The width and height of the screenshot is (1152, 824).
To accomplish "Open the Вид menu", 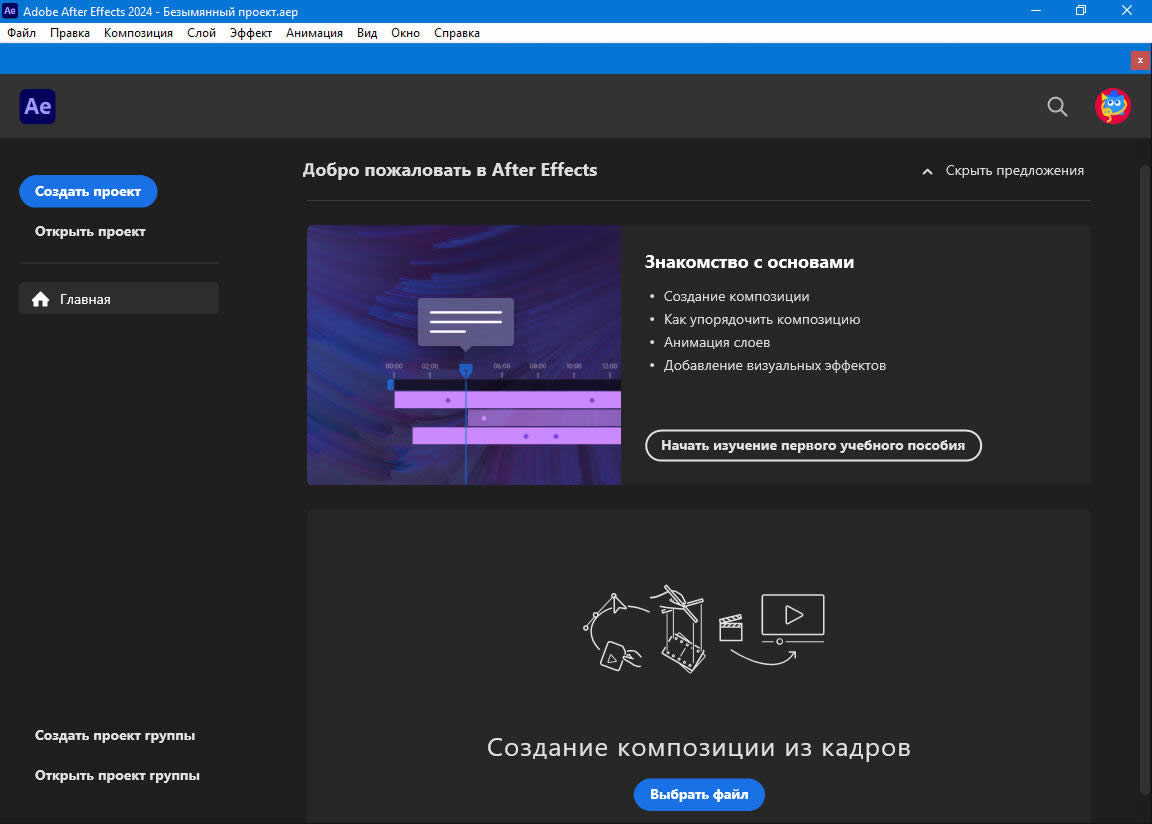I will tap(367, 33).
